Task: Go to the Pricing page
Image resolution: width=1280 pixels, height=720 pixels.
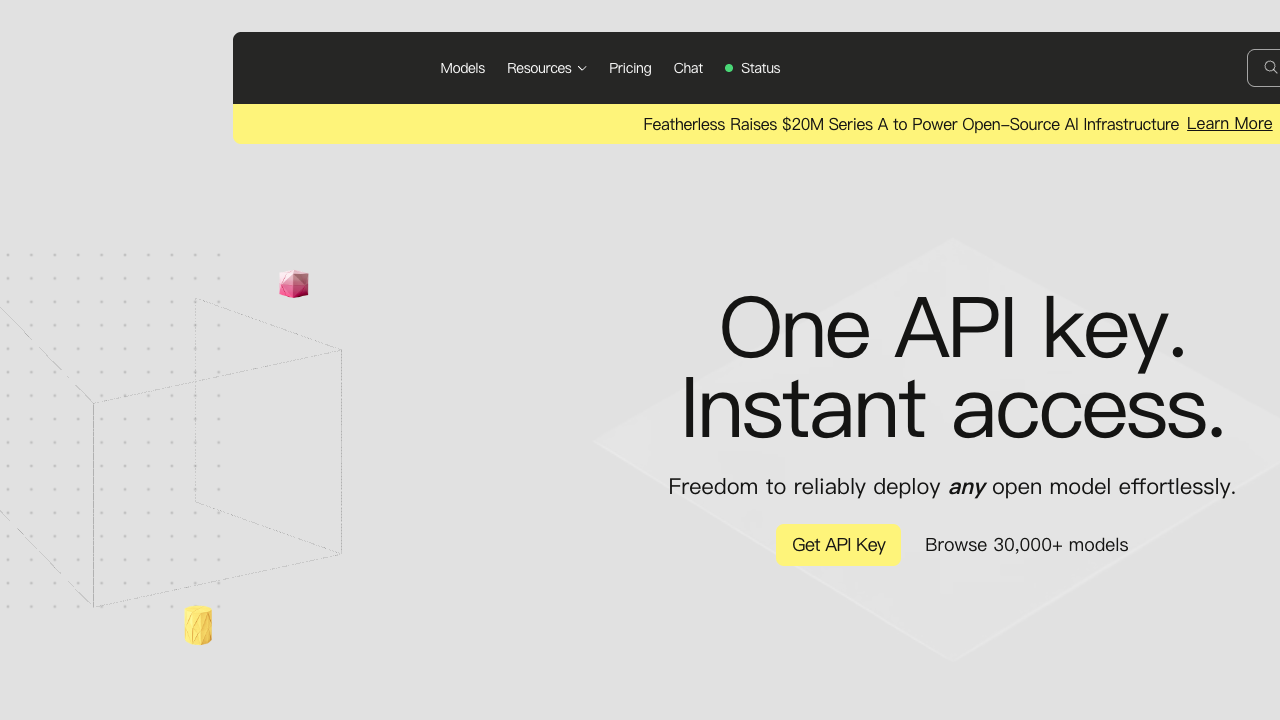Action: click(x=630, y=68)
